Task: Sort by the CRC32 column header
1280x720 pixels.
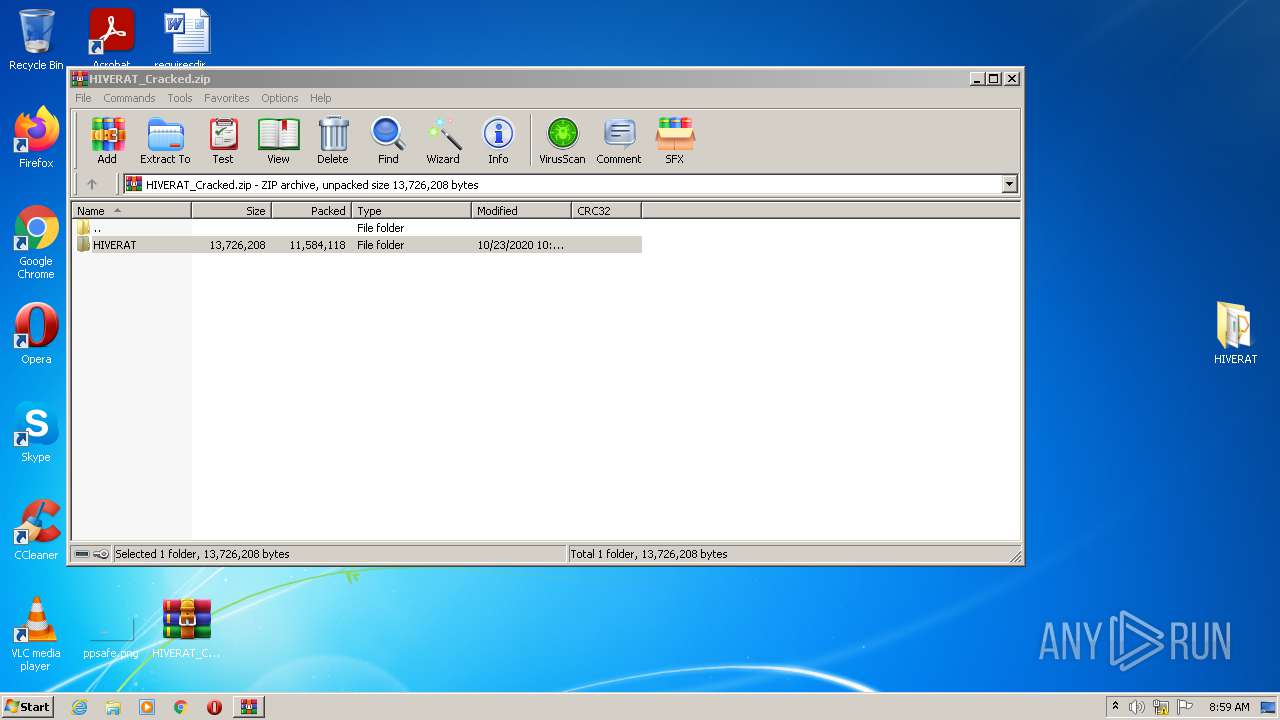Action: 606,211
